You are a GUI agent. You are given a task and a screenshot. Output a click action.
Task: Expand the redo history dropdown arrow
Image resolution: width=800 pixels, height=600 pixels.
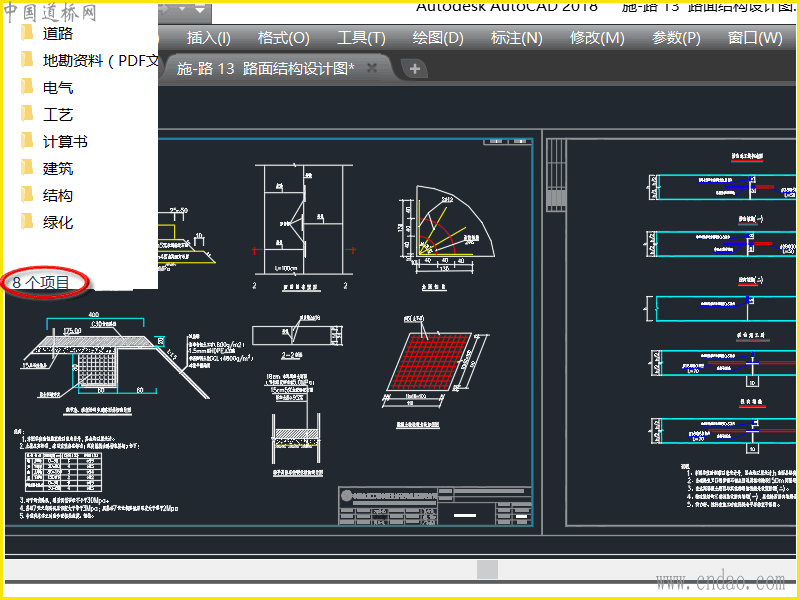click(182, 9)
